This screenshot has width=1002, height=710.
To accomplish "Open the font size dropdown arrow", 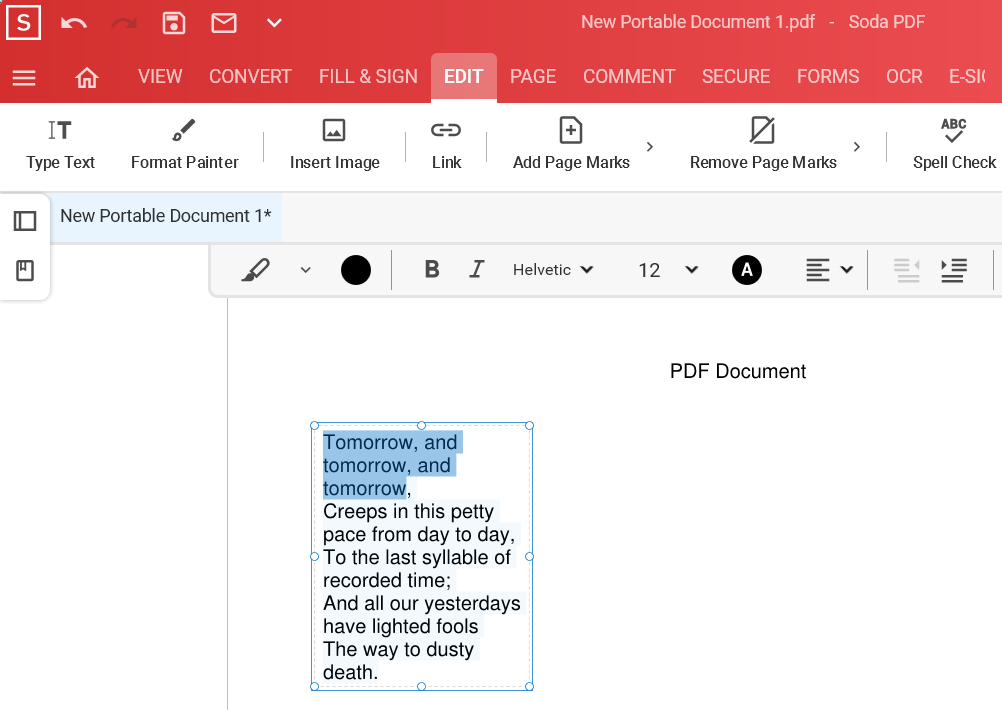I will [691, 270].
